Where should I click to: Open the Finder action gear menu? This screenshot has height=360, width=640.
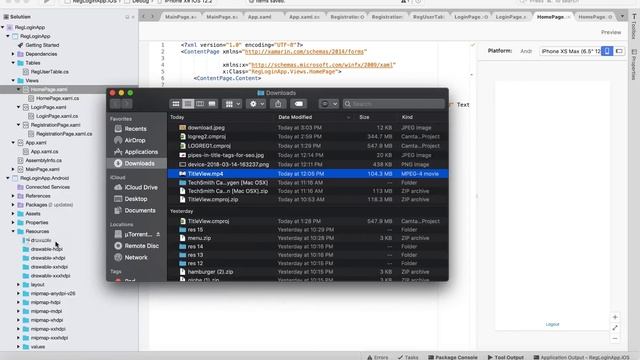coord(257,104)
